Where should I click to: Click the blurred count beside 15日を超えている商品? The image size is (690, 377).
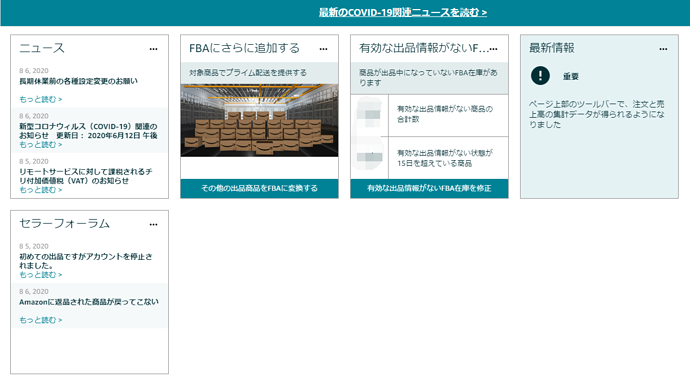tap(370, 157)
